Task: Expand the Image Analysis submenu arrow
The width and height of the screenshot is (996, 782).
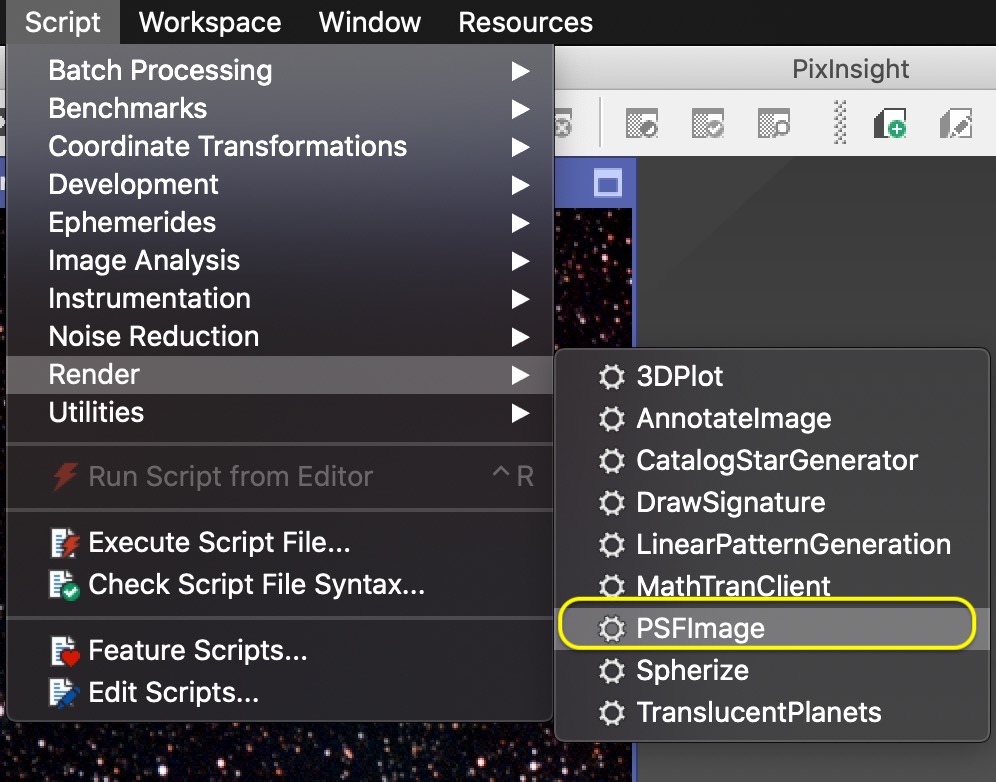Action: pos(519,261)
